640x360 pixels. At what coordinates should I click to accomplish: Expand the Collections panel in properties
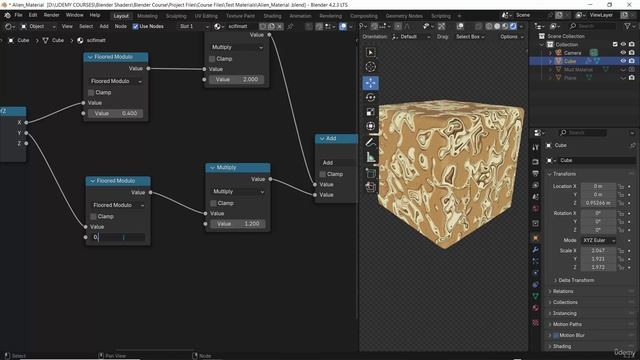point(565,302)
